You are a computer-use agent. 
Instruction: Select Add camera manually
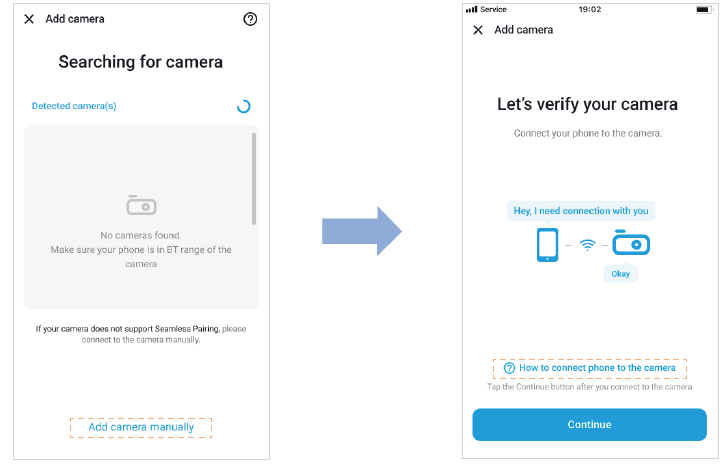point(141,427)
